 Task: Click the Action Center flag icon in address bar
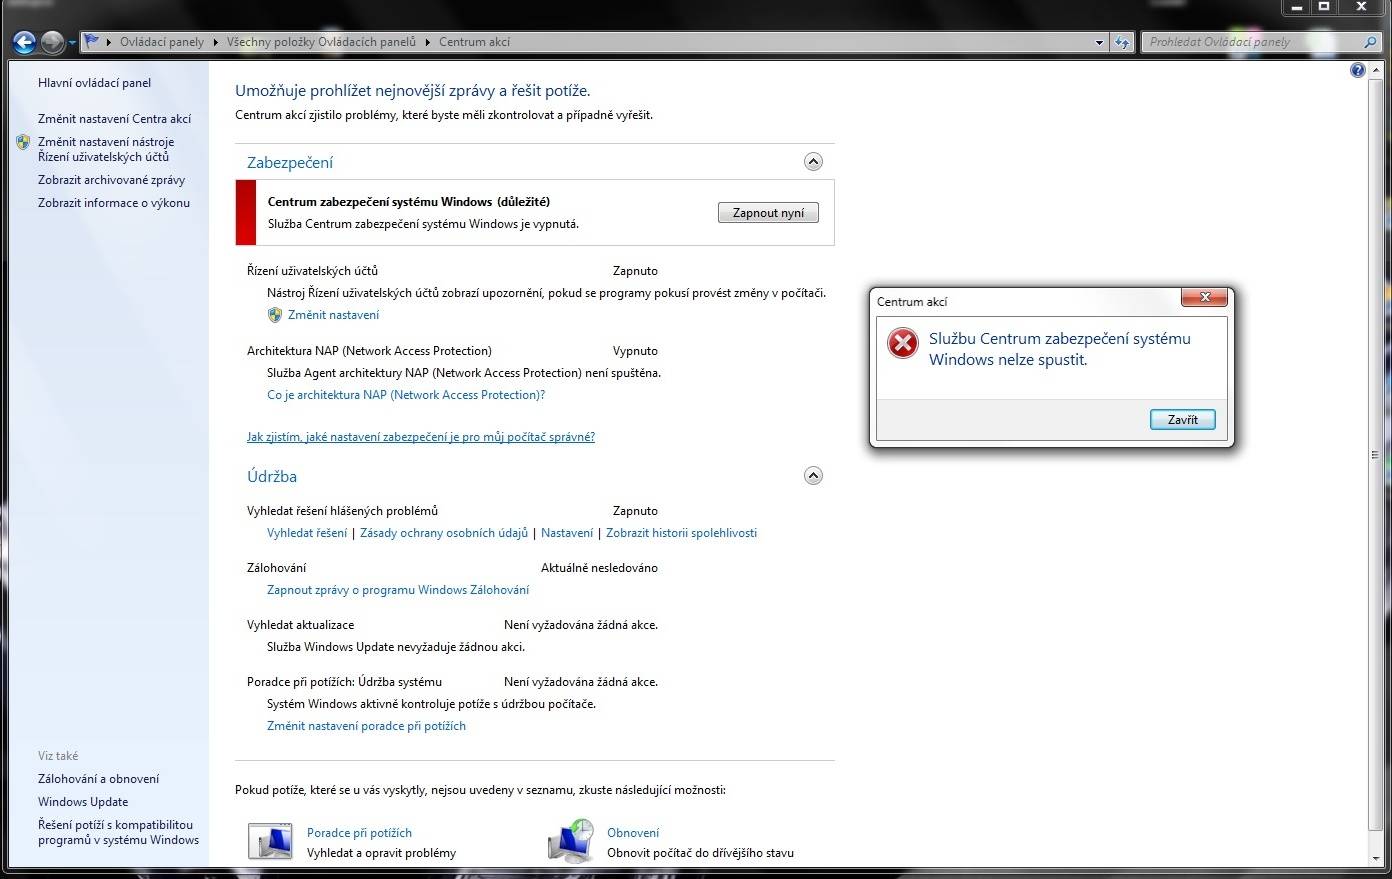(x=92, y=42)
